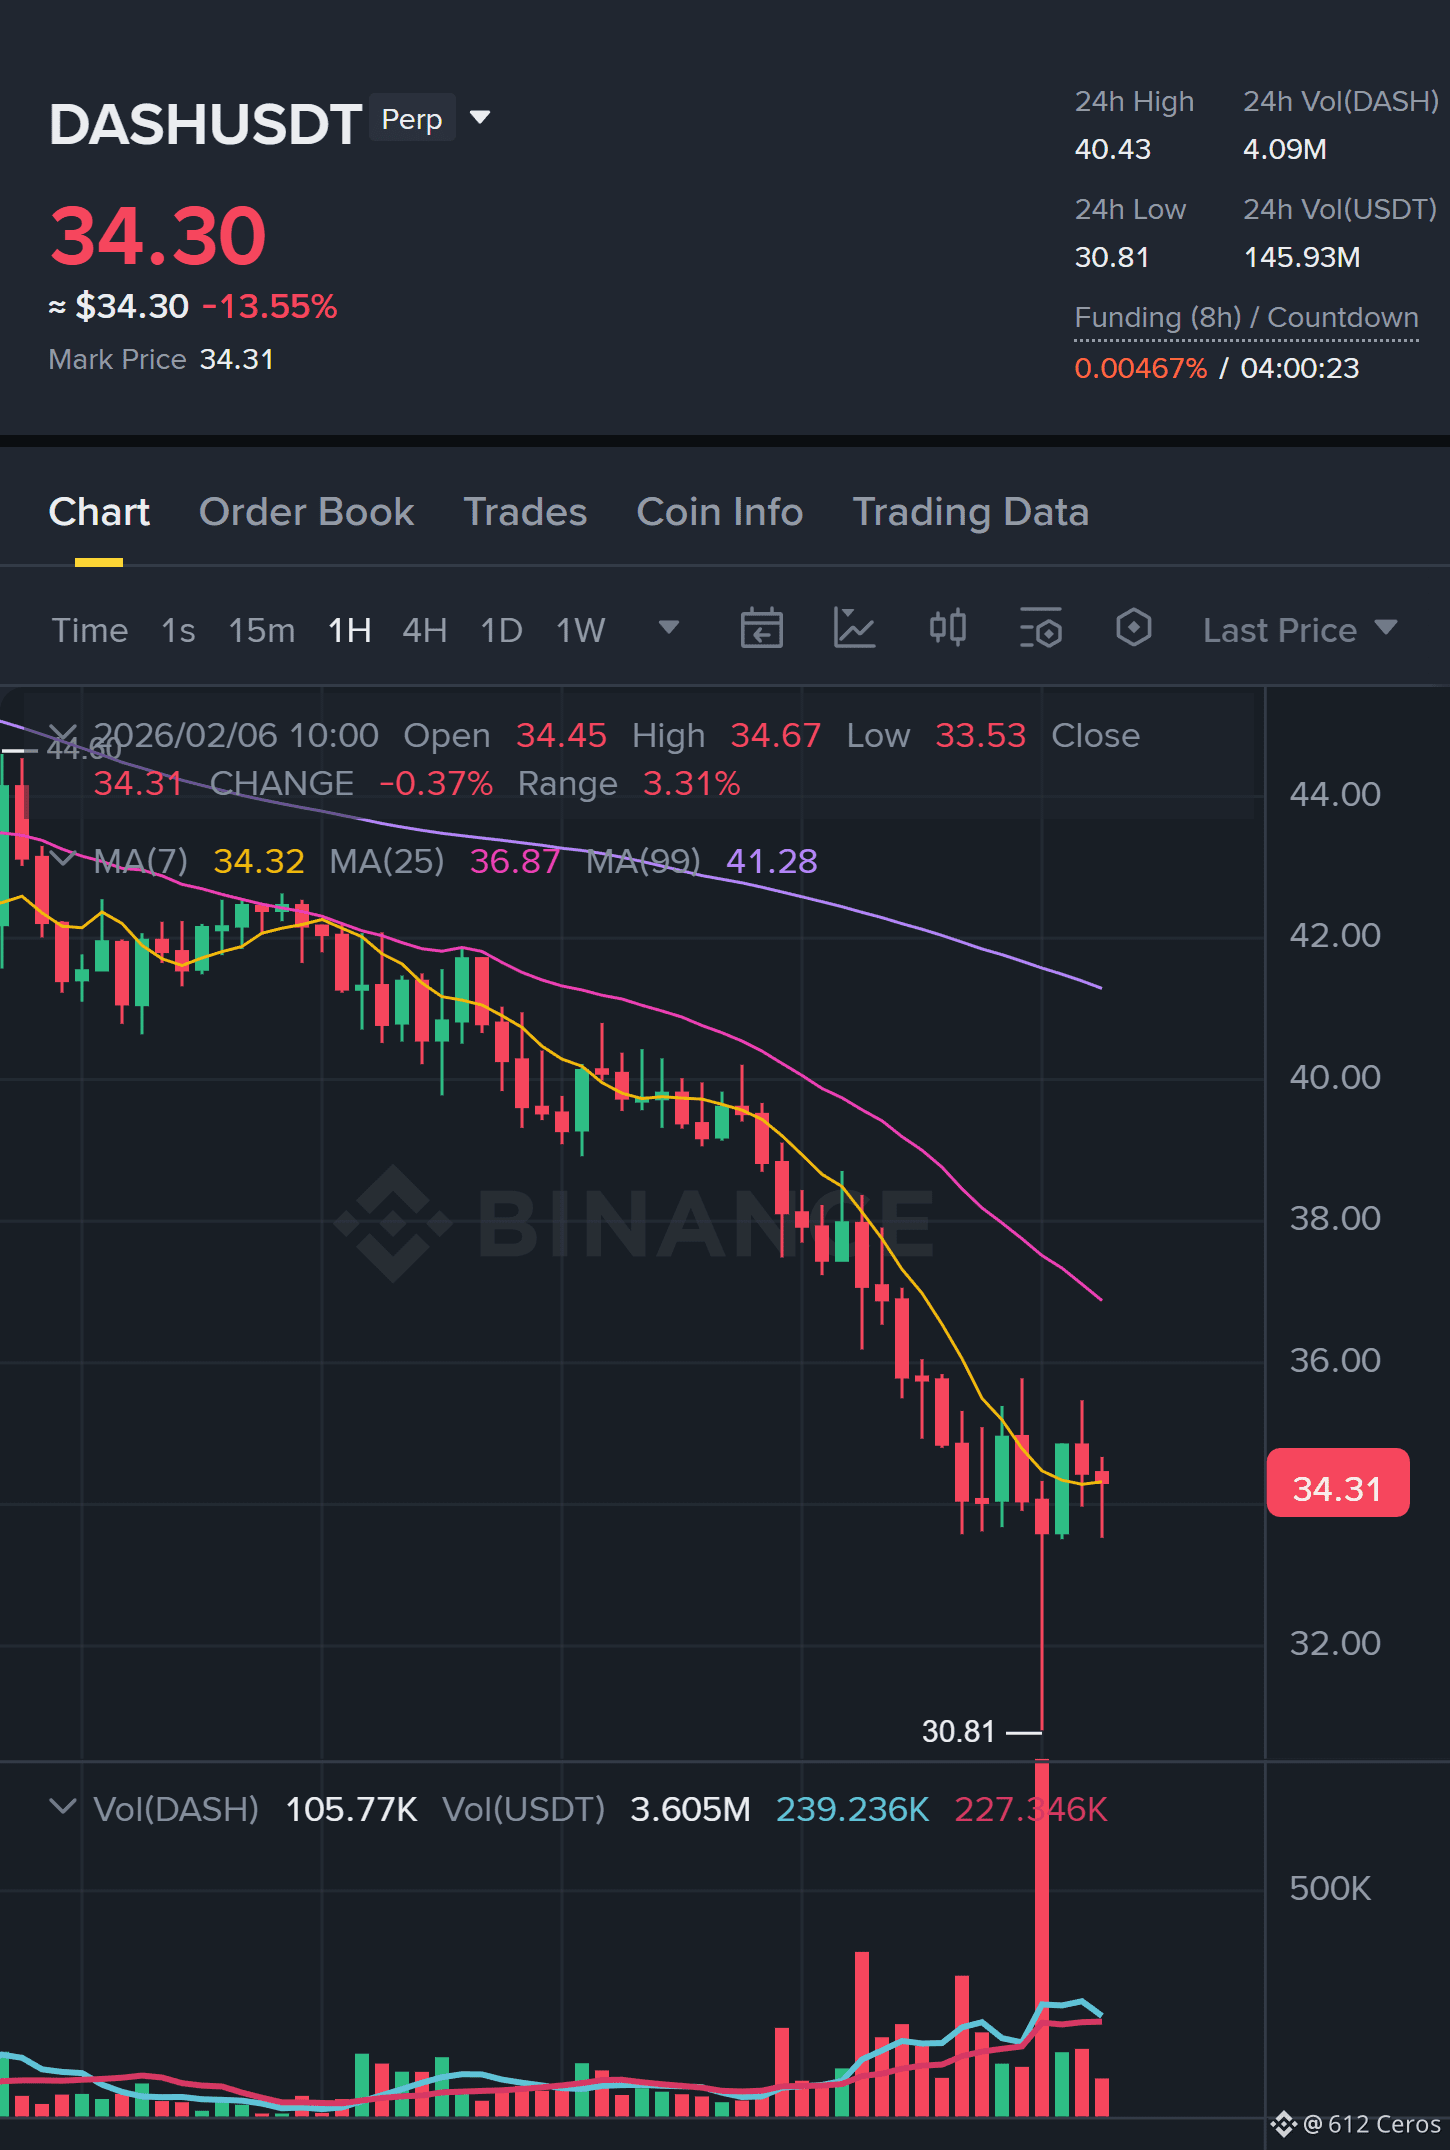Select the candlestick chart style icon

tap(947, 629)
